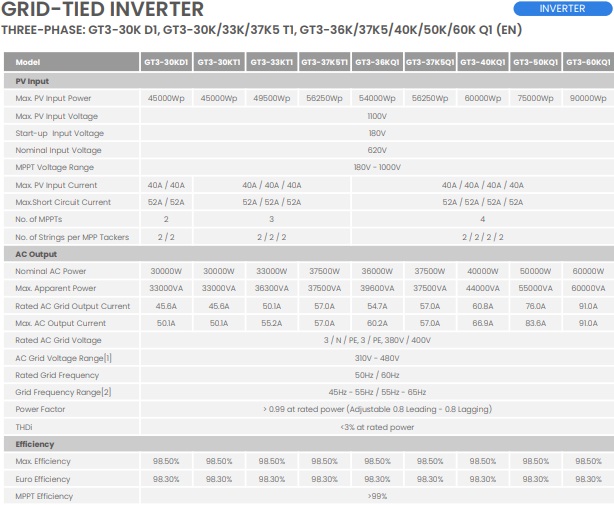The height and width of the screenshot is (505, 614).
Task: Select the GT3-33KT1 column header
Action: click(271, 62)
